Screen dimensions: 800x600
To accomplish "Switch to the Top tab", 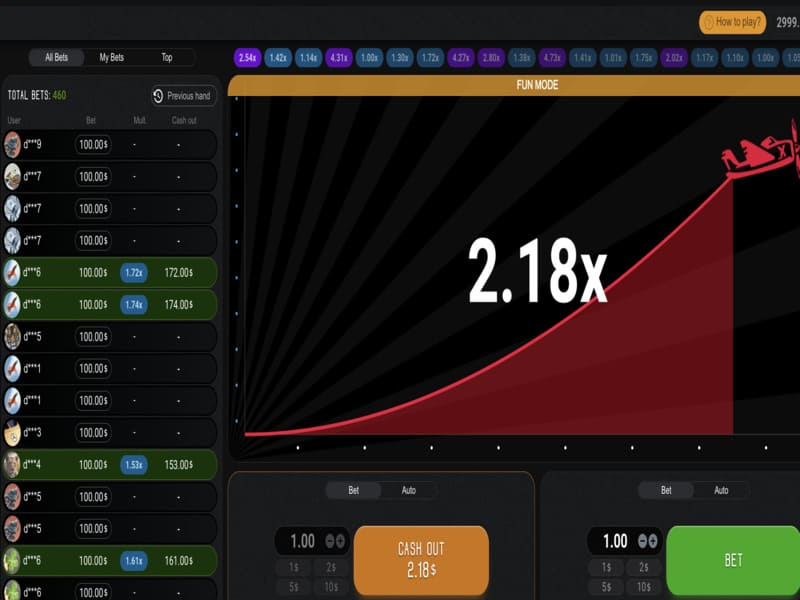I will coord(167,57).
